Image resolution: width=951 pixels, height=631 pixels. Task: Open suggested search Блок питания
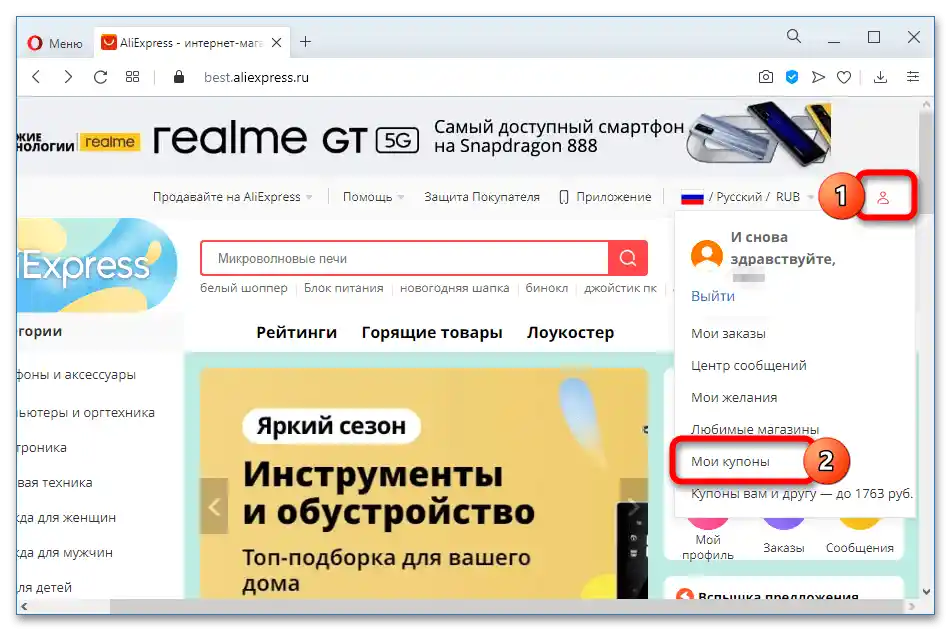click(x=343, y=288)
